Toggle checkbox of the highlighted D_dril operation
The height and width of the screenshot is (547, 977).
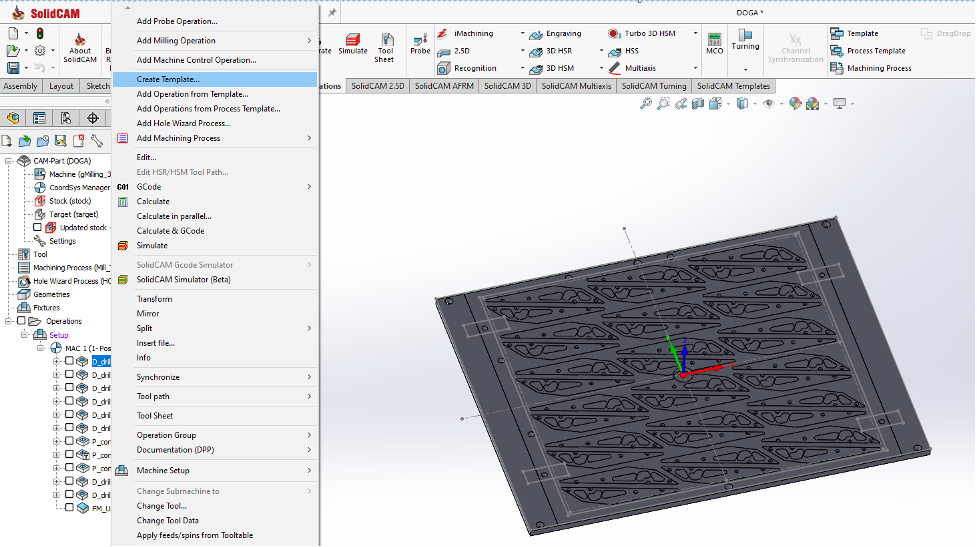tap(69, 361)
